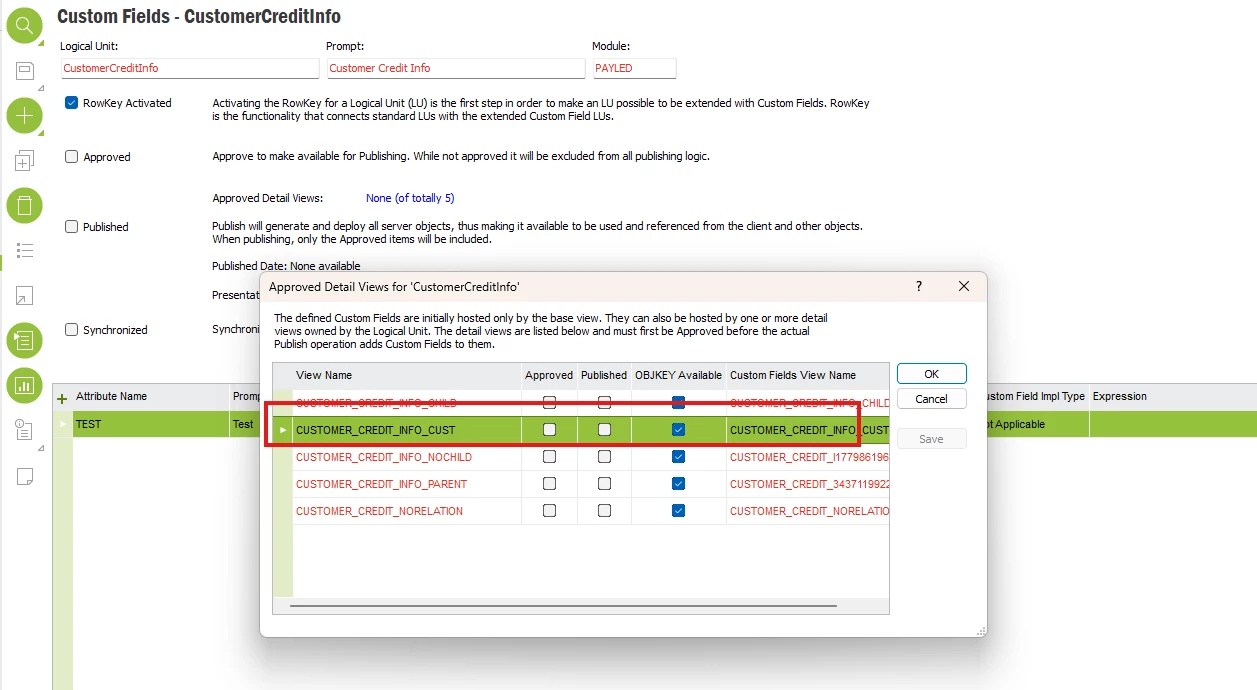Tick Approved for CUSTOMER_CREDIT_INFO_NOCHILD row

pyautogui.click(x=549, y=457)
